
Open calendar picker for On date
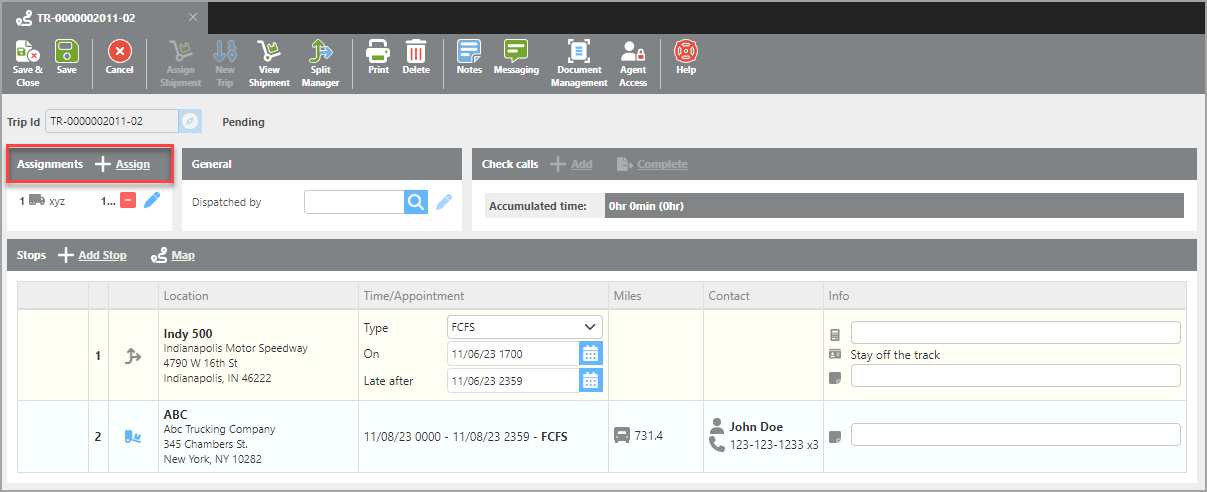(590, 354)
